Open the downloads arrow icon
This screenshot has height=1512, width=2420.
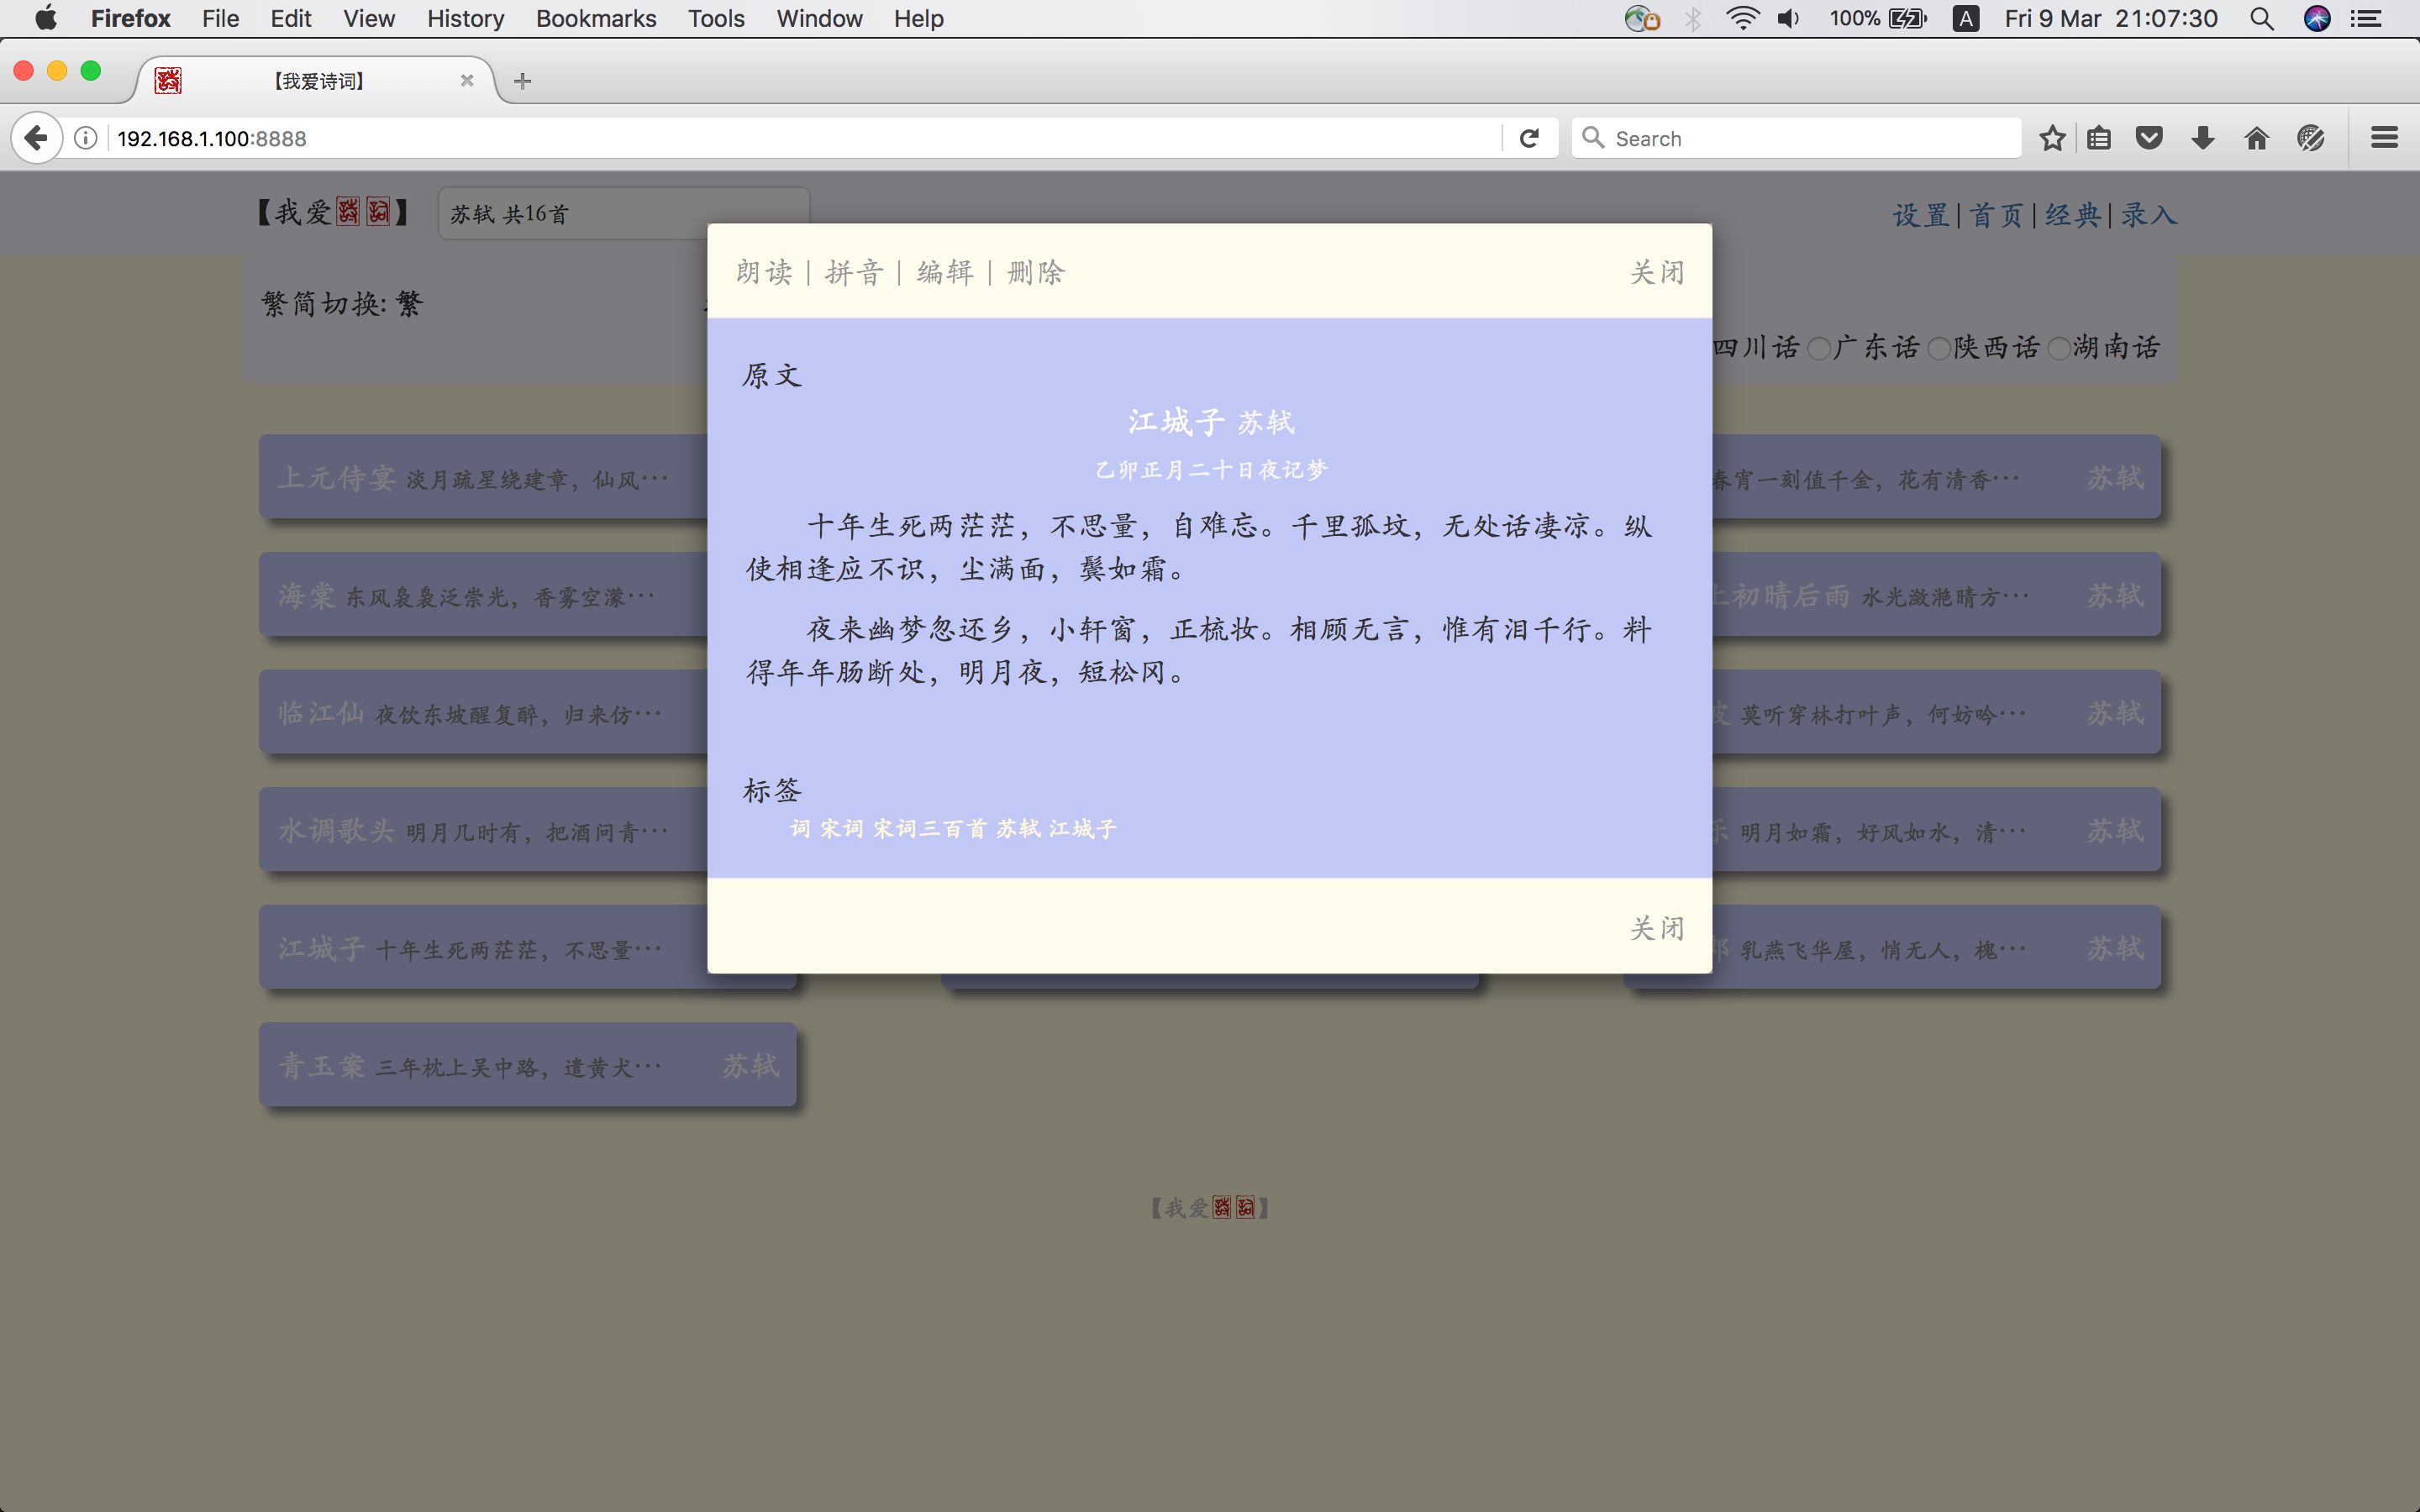point(2202,138)
